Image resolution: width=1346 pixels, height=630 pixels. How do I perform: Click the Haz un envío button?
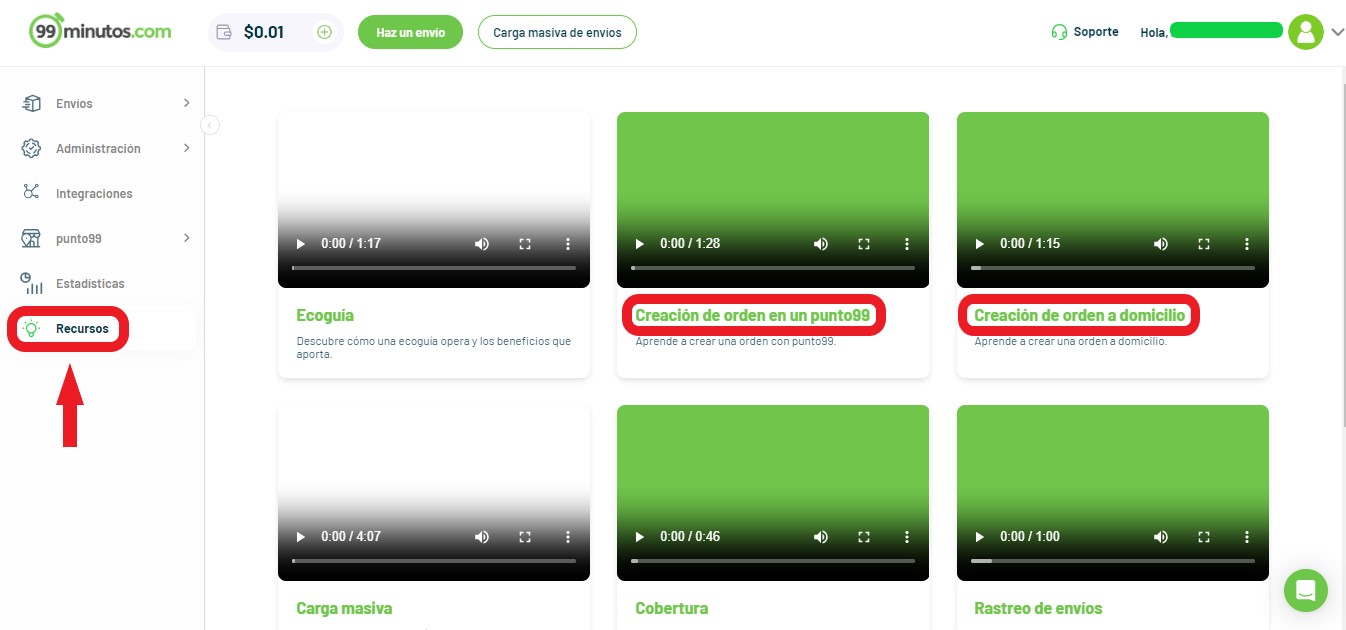[410, 32]
